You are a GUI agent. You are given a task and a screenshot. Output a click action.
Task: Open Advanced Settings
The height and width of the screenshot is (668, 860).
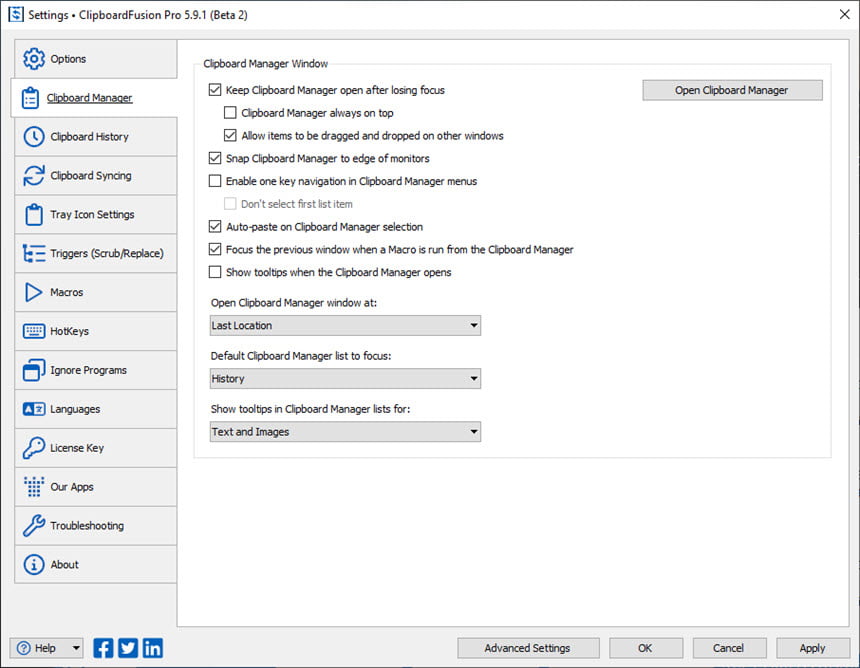coord(528,648)
